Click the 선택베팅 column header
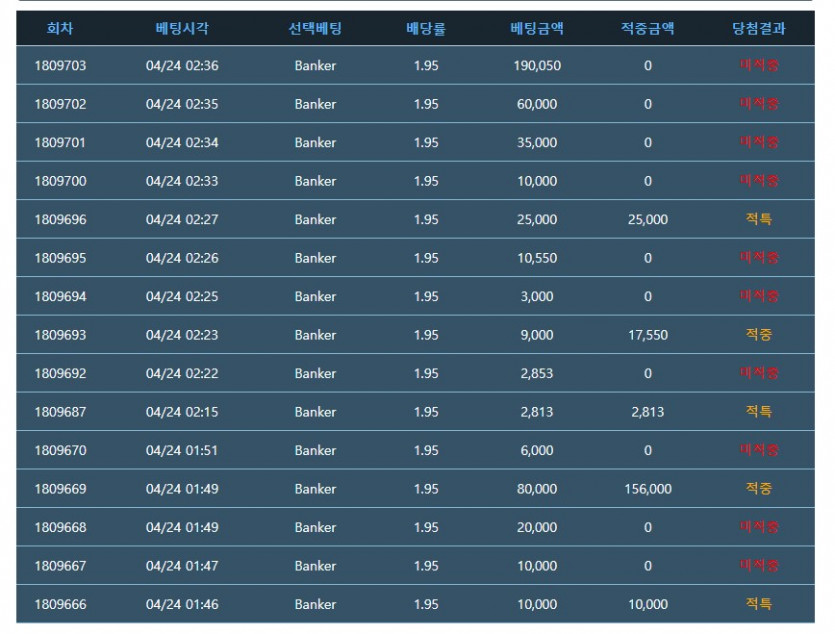 tap(315, 28)
